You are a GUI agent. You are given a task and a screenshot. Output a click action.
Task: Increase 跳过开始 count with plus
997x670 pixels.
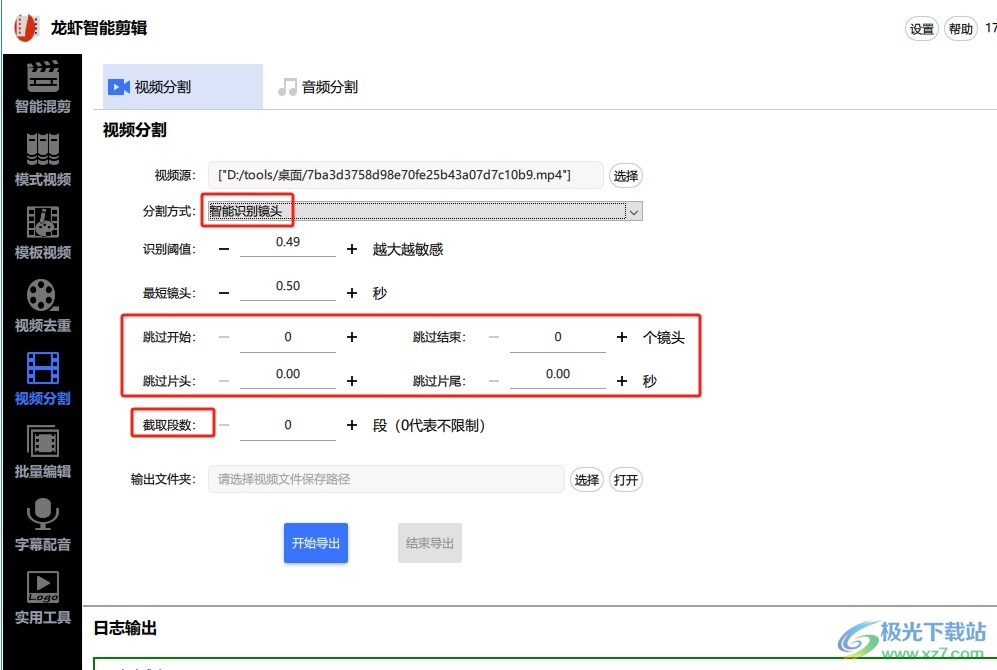click(x=352, y=337)
